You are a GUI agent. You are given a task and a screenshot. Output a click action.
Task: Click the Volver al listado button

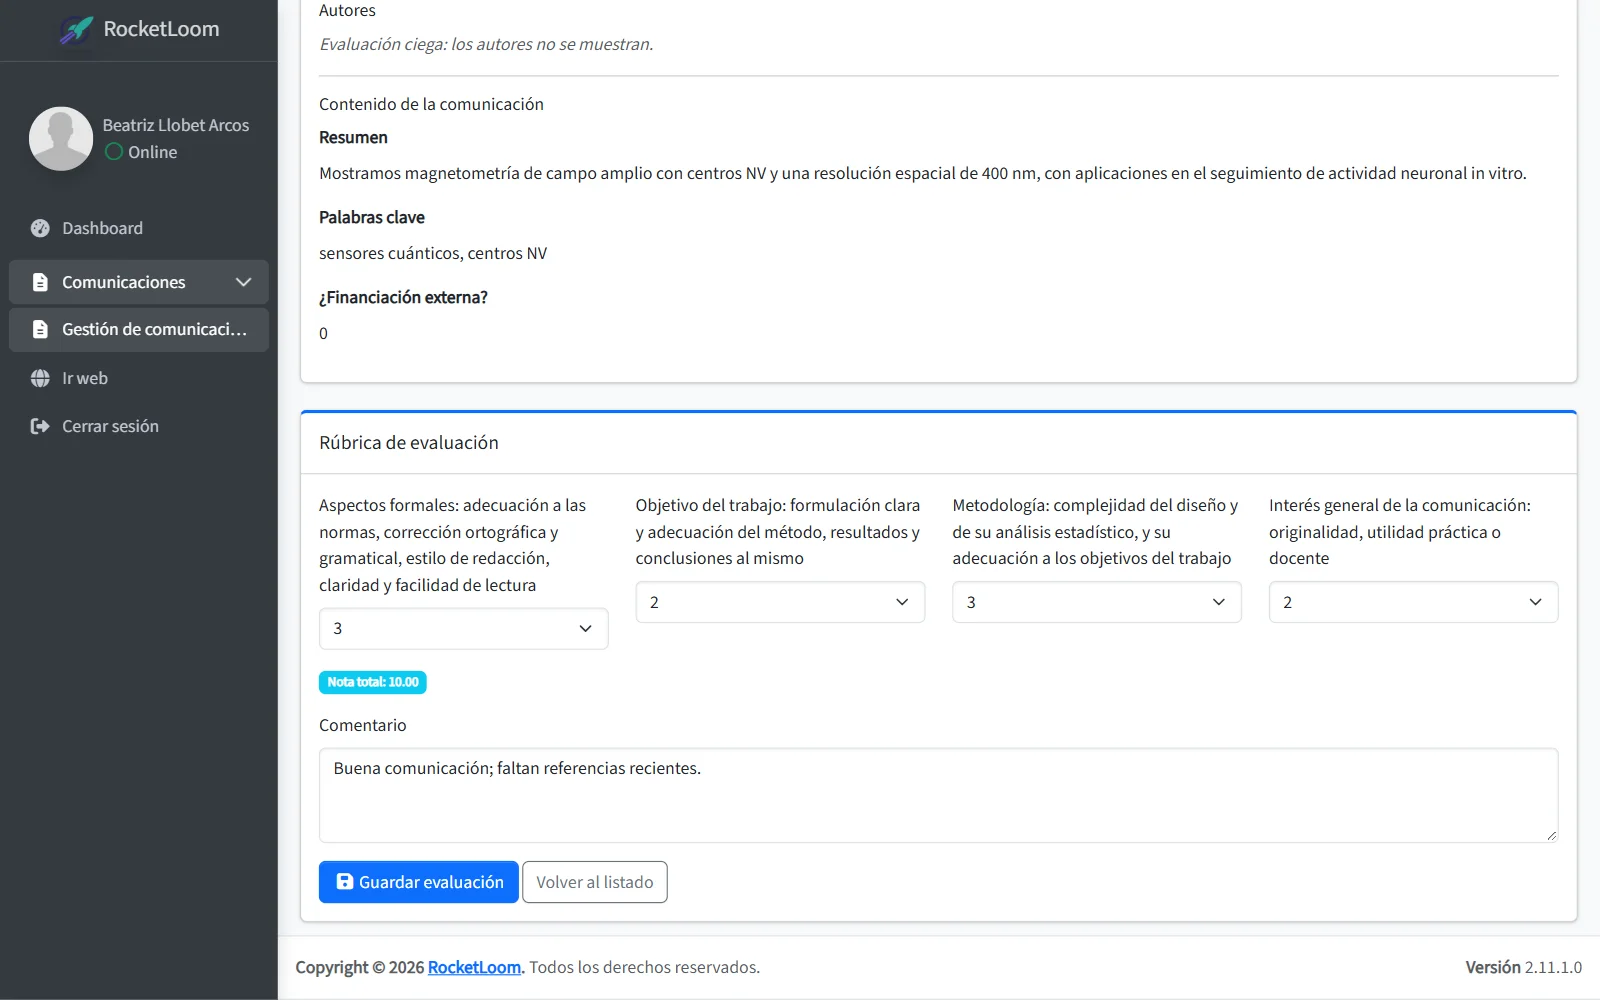tap(594, 882)
